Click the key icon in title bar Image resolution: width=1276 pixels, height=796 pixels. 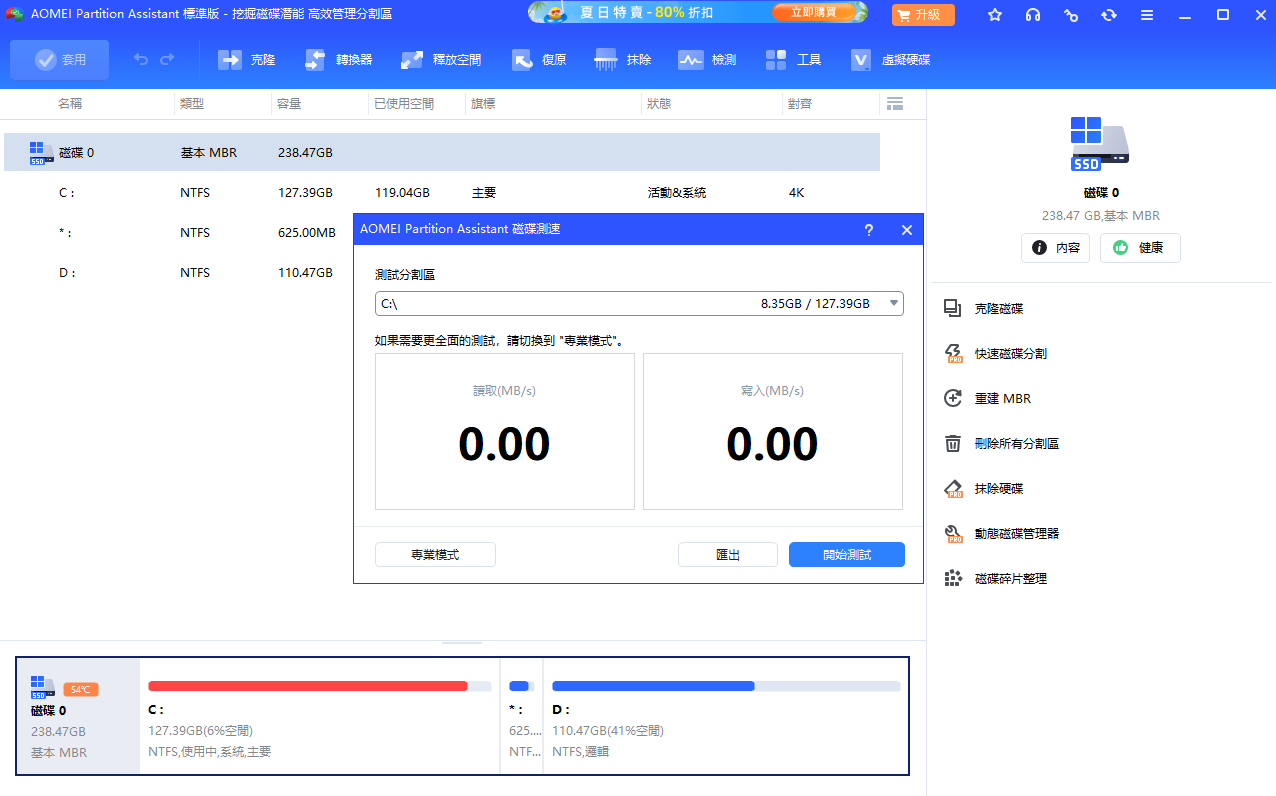pos(1071,15)
